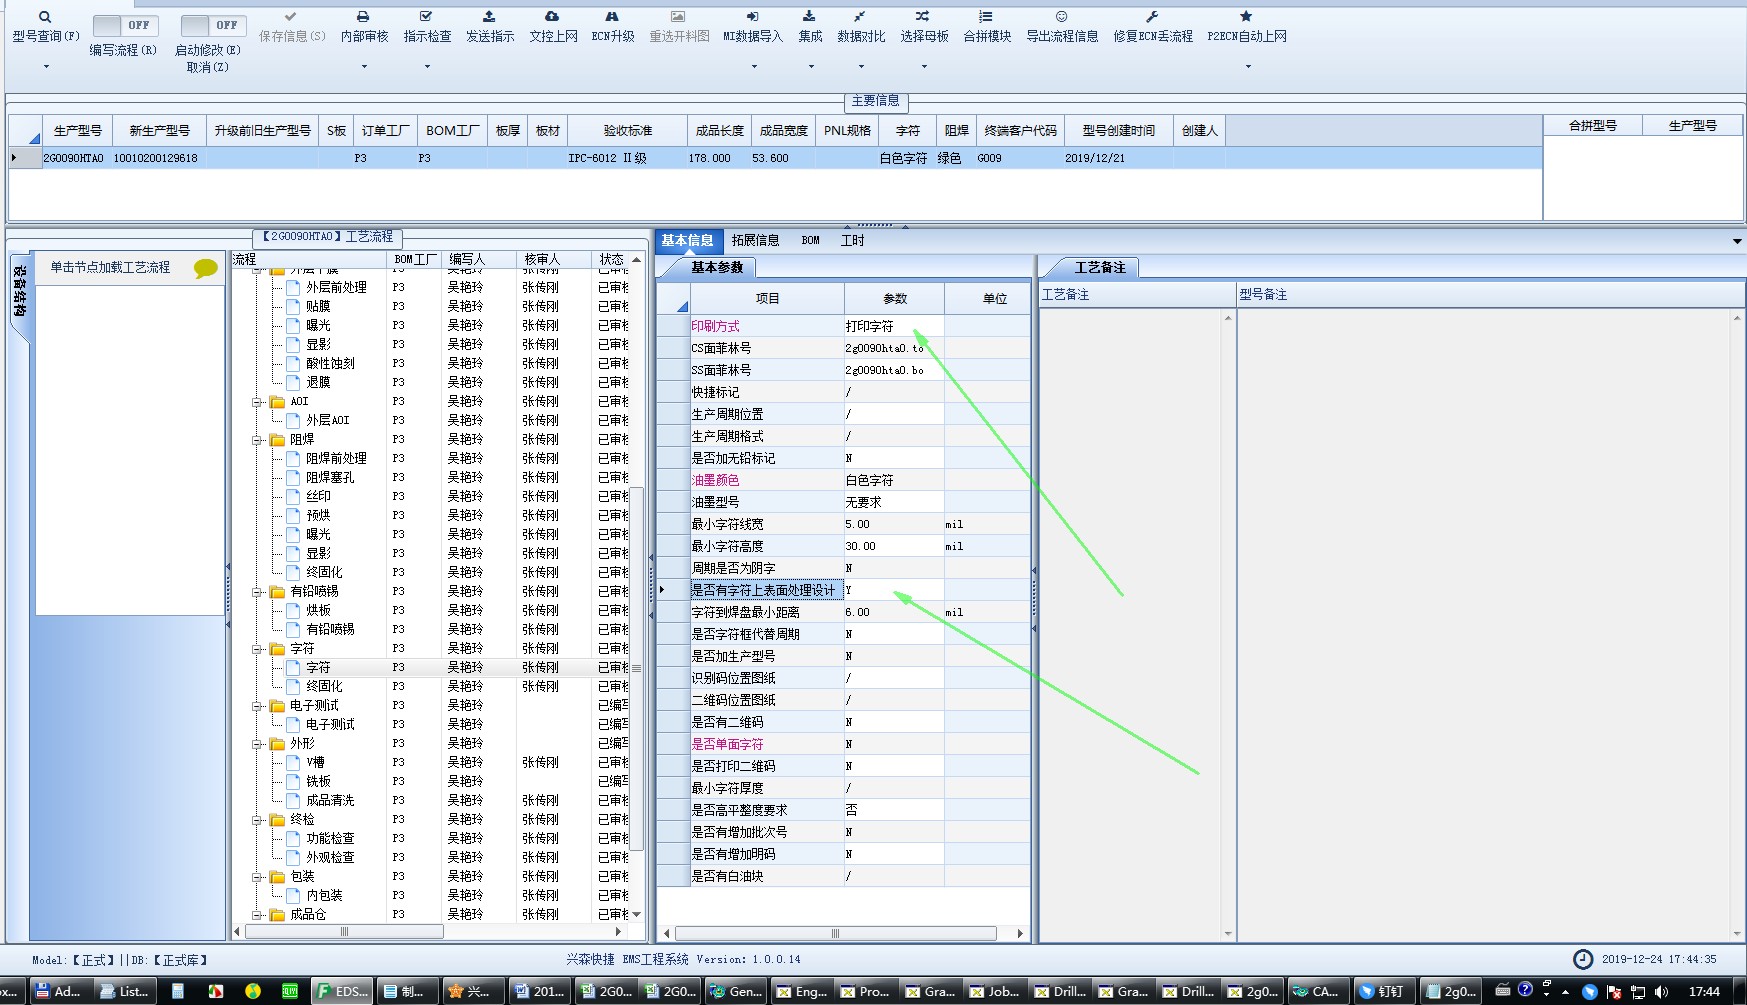
Task: Collapse the 阻焊 tree folder
Action: click(257, 440)
